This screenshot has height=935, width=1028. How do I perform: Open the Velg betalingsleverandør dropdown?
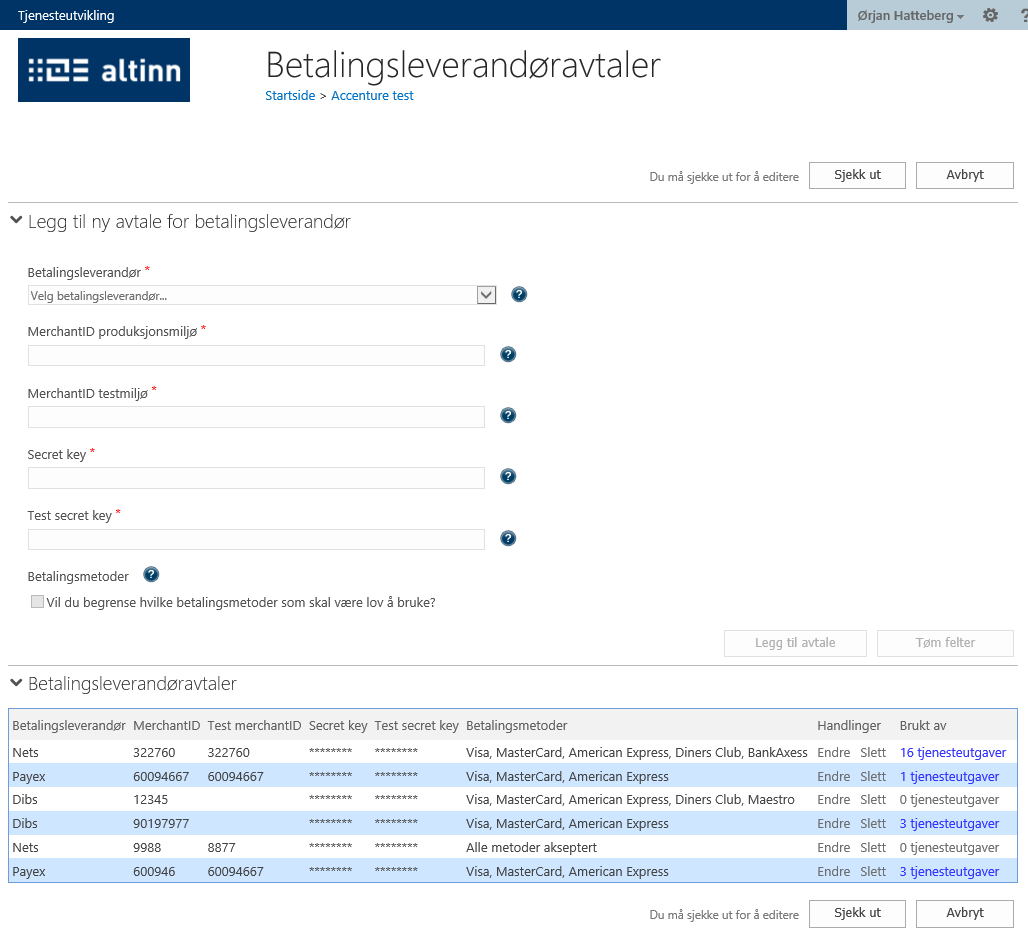coord(262,295)
